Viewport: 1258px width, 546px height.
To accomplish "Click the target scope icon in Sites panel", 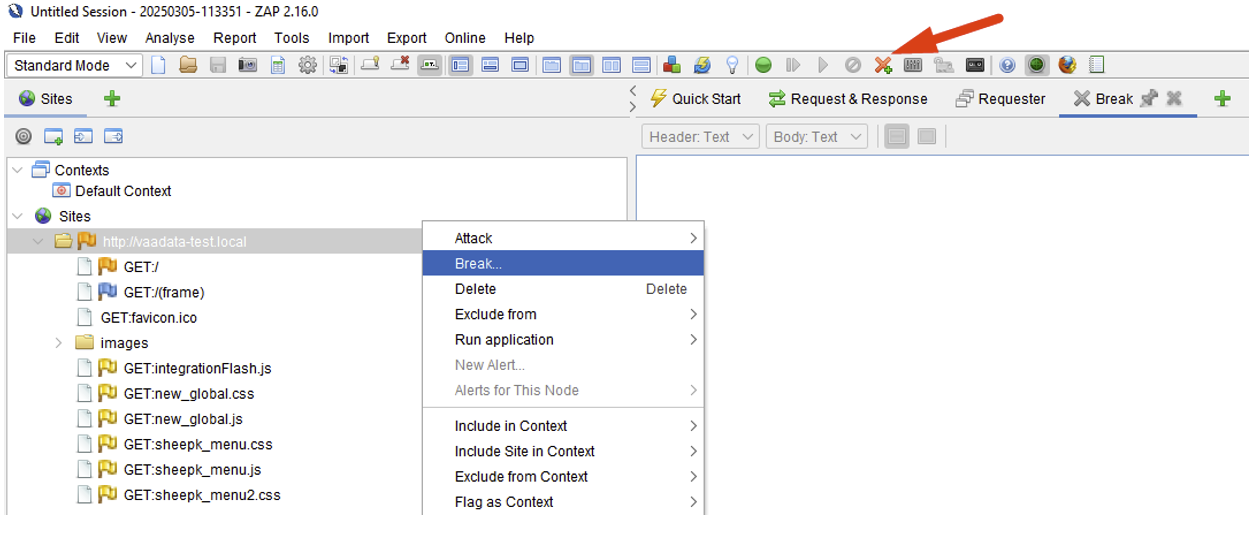I will coord(24,136).
